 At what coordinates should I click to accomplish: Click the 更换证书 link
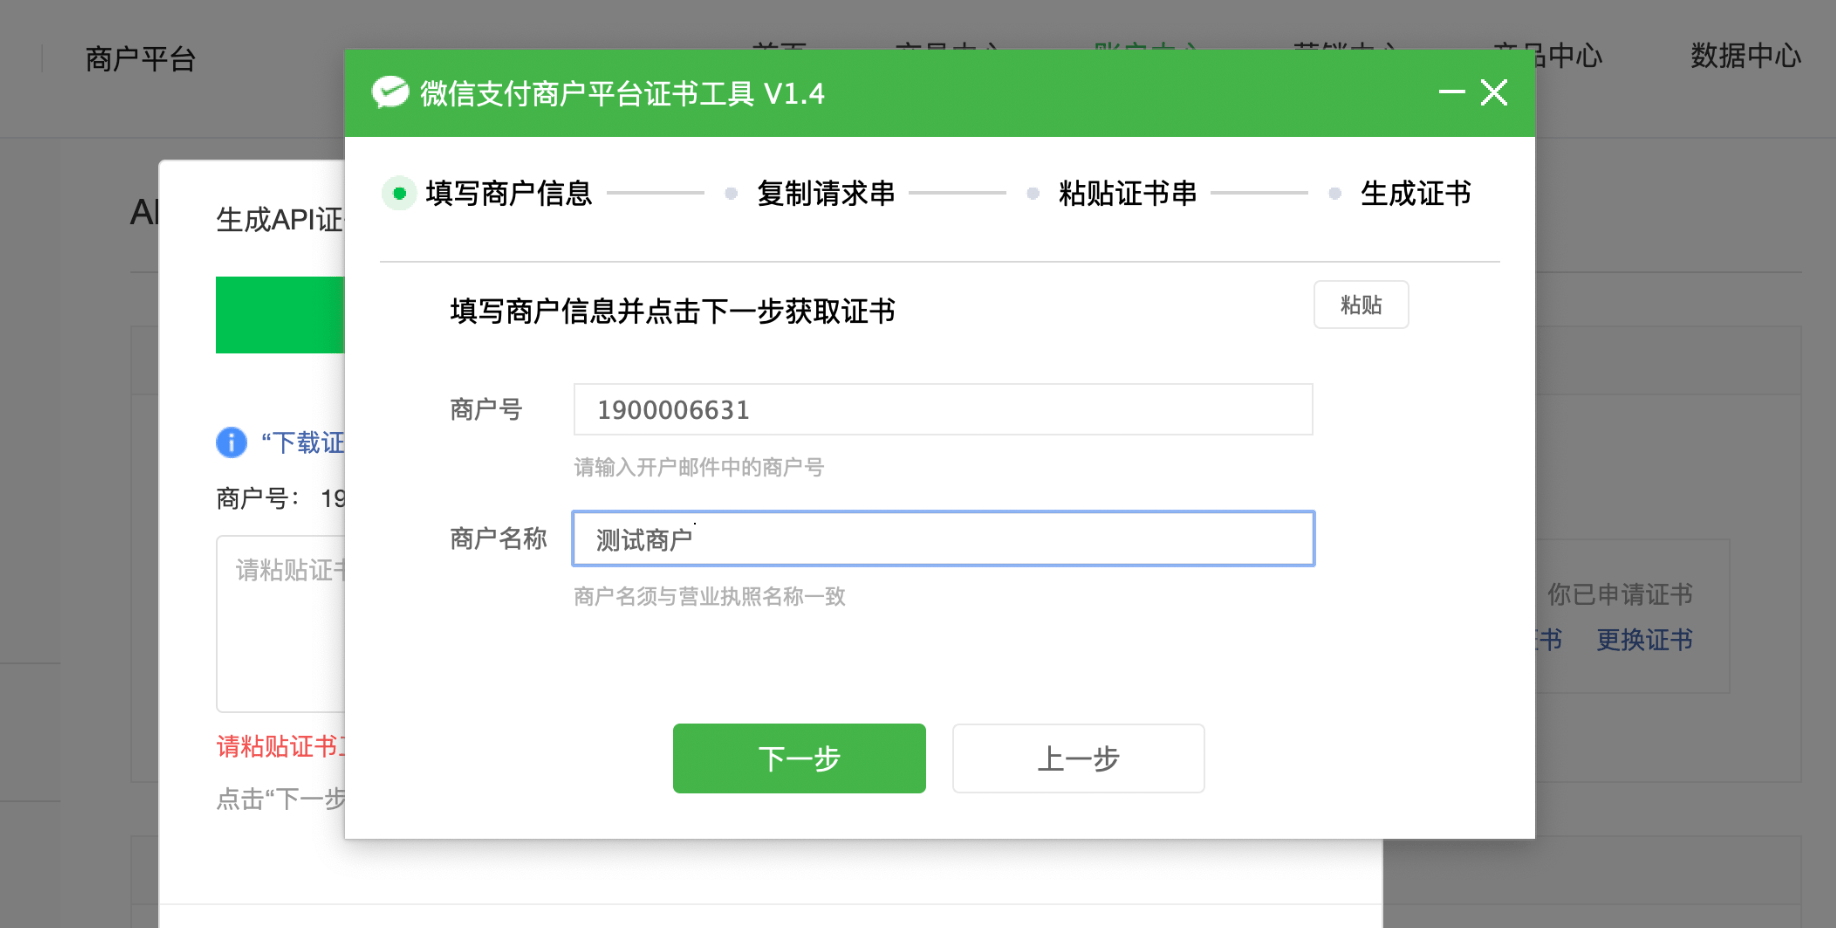coord(1644,640)
